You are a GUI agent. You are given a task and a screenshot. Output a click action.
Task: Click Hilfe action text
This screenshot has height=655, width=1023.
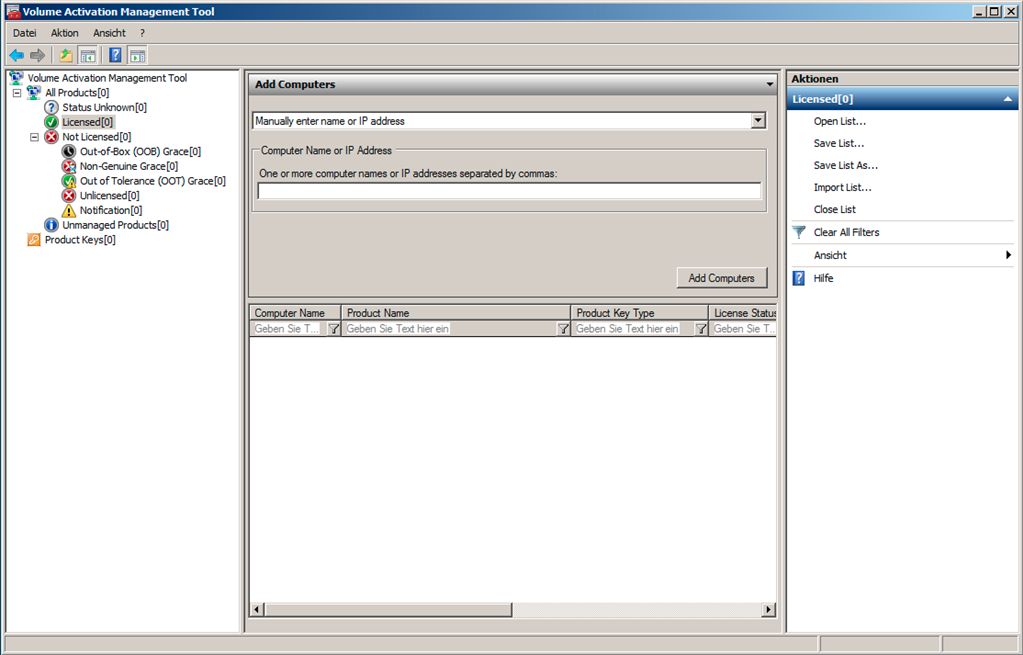[x=823, y=279]
